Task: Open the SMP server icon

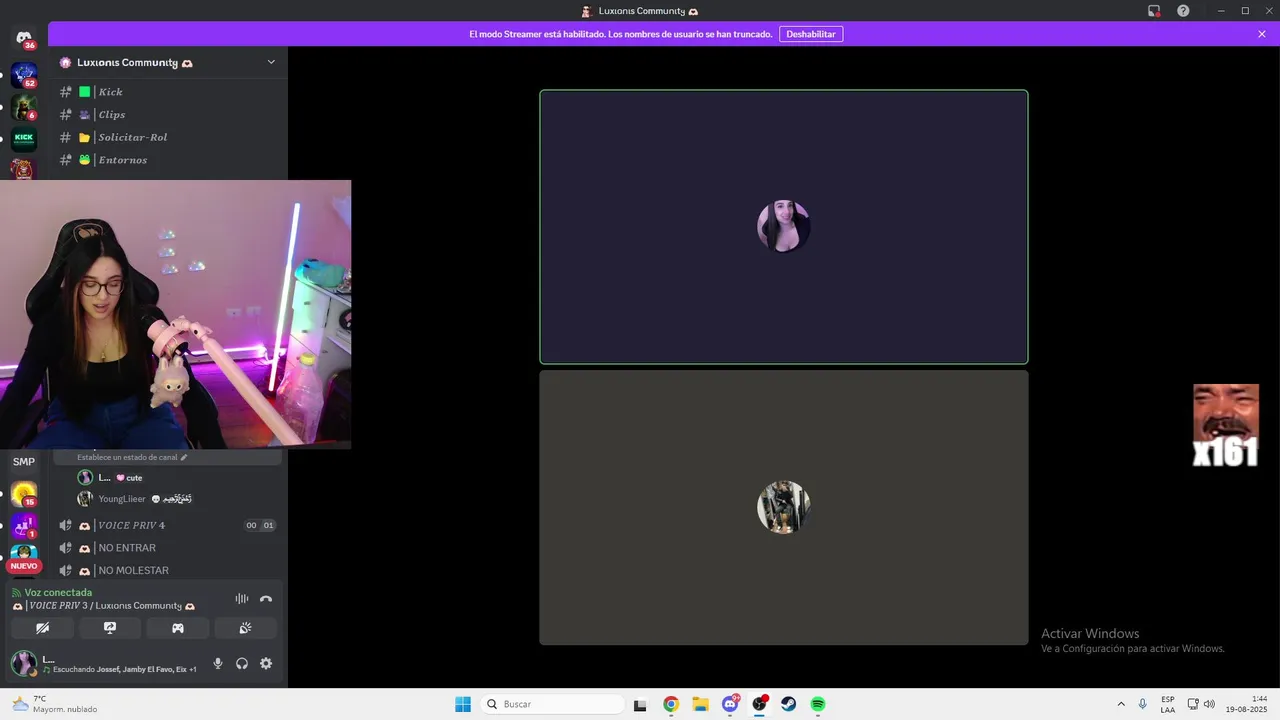Action: pyautogui.click(x=24, y=462)
